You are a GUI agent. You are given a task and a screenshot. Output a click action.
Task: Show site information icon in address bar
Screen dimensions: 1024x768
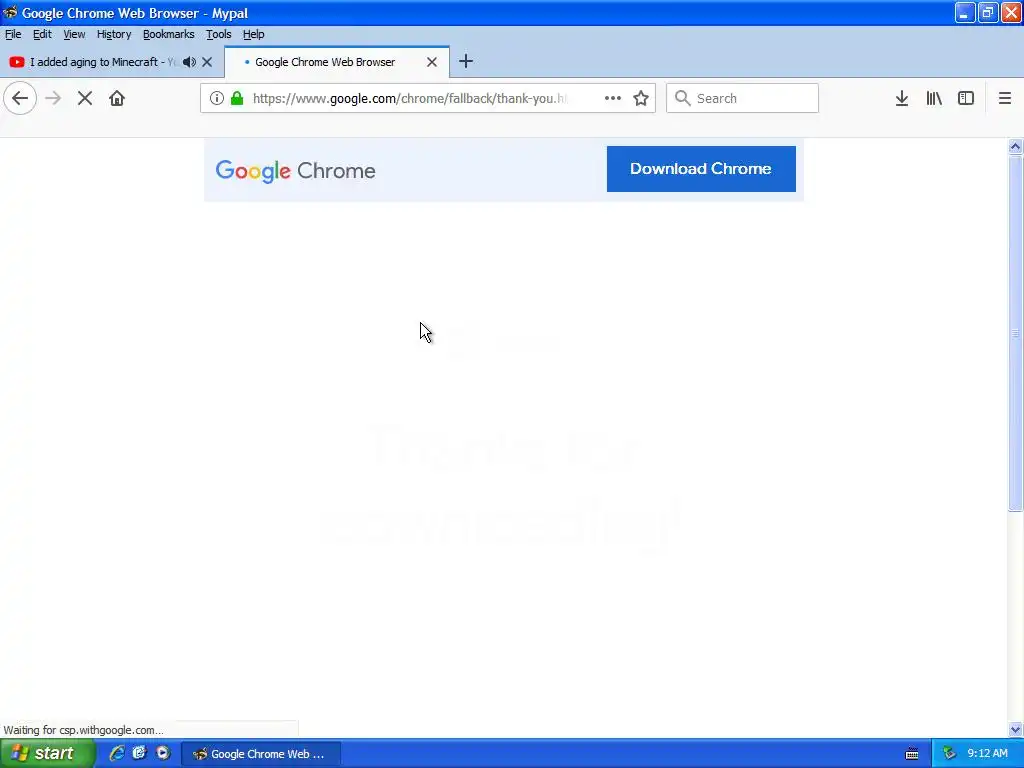(x=217, y=98)
